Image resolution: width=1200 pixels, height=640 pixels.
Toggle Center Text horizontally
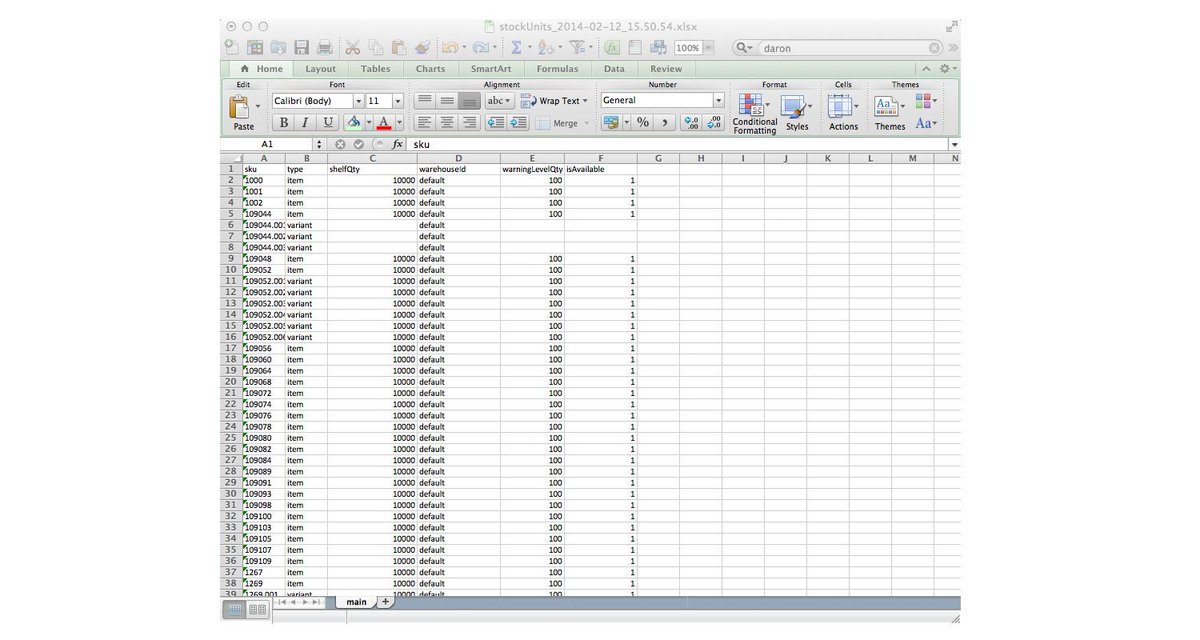[447, 122]
